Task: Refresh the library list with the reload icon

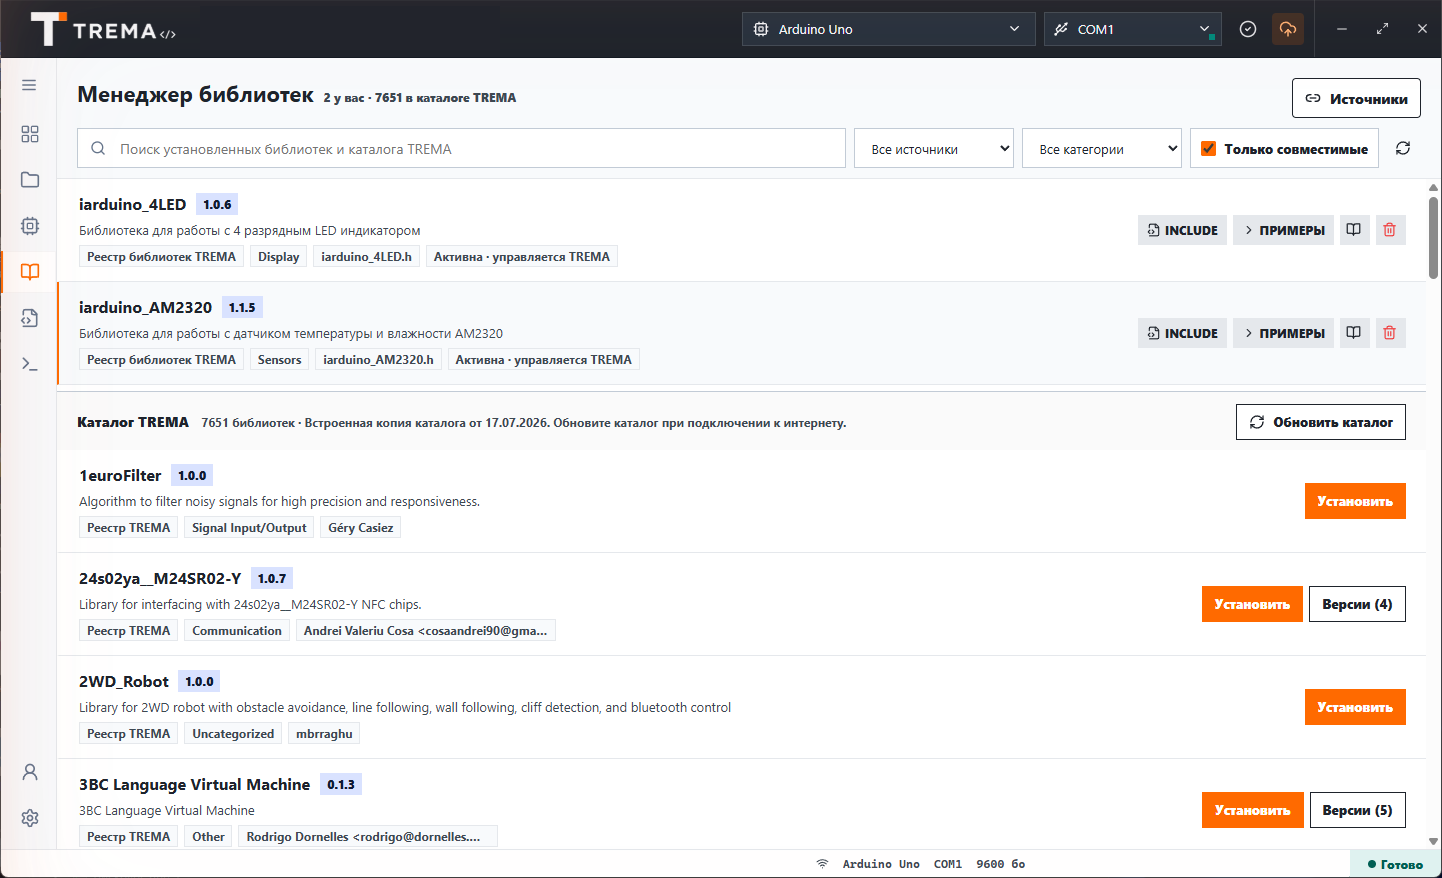Action: coord(1403,148)
